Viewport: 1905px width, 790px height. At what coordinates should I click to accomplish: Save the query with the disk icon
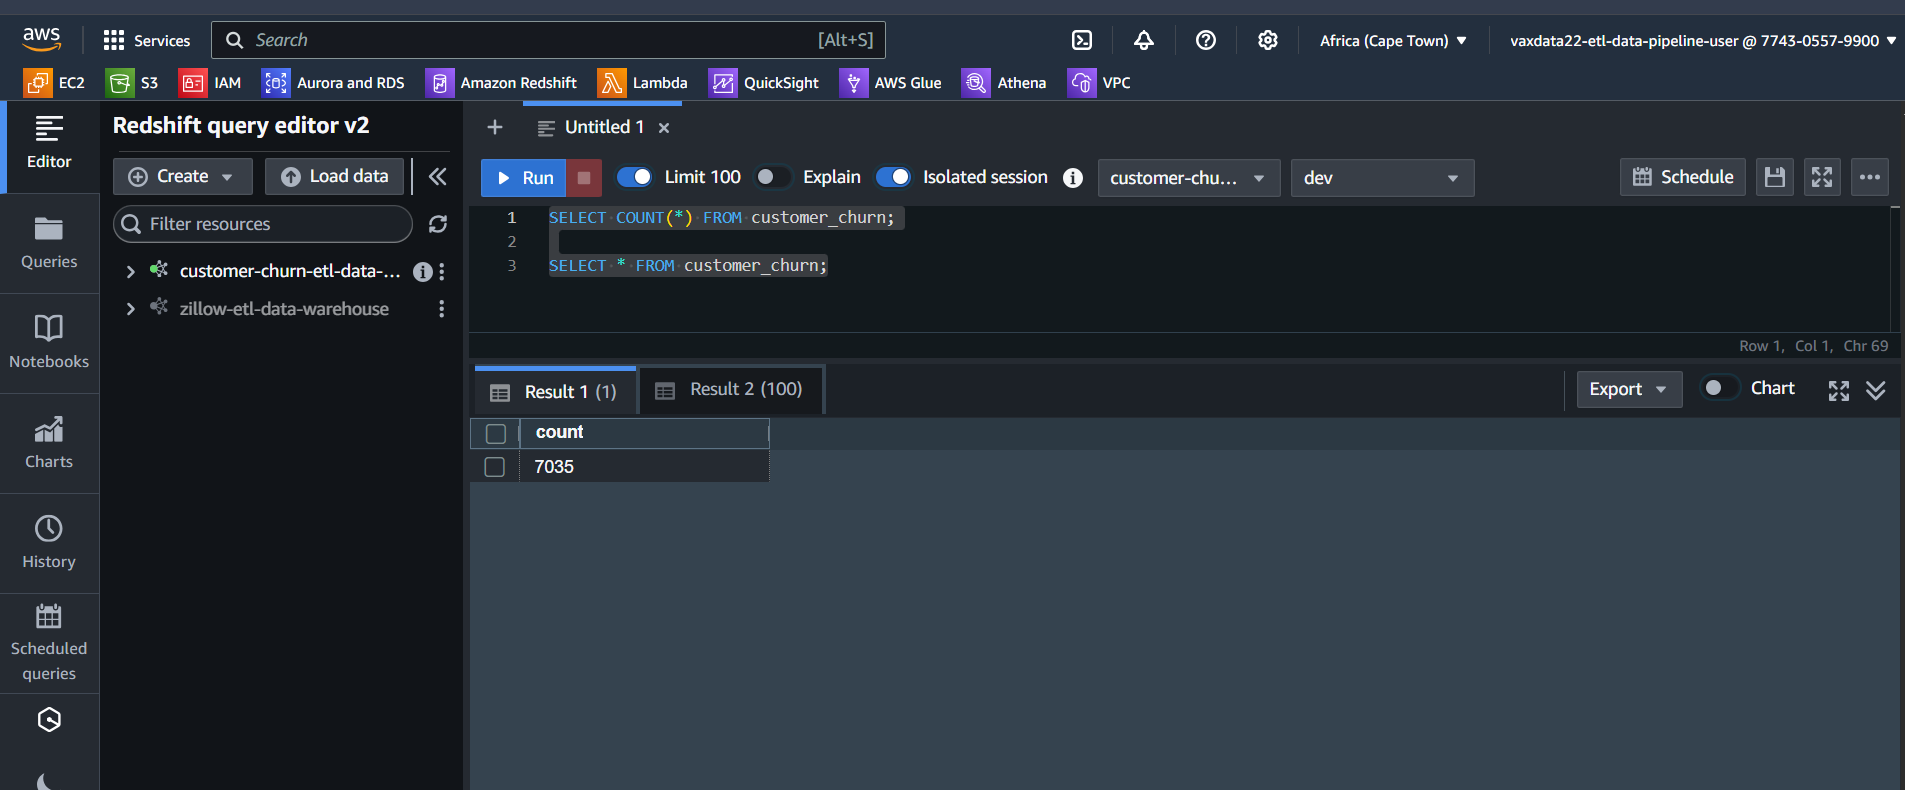[x=1775, y=177]
